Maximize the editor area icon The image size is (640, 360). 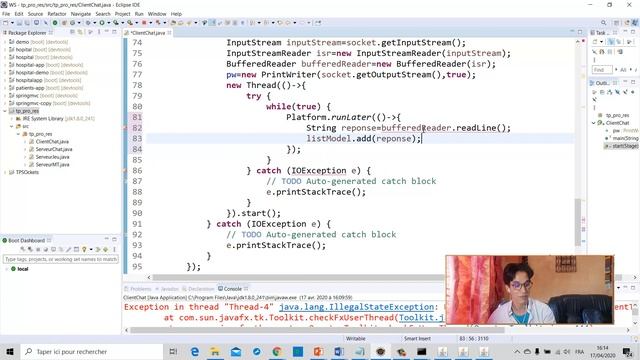(580, 32)
